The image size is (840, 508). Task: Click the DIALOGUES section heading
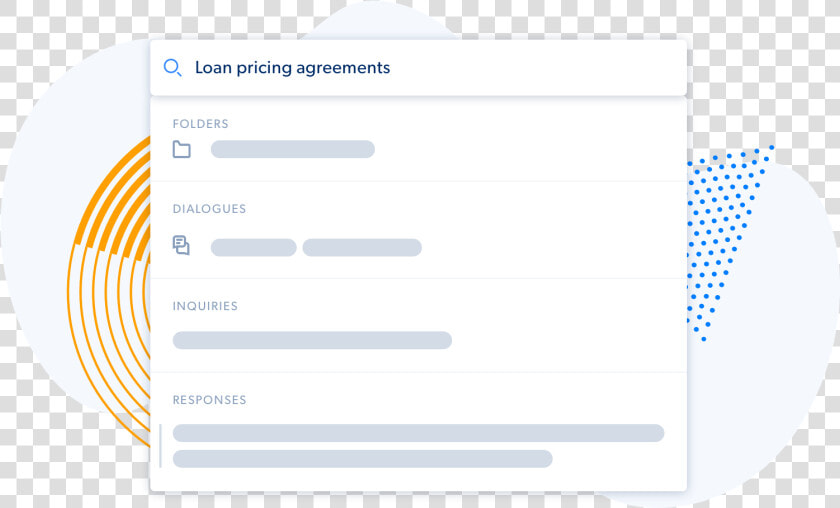[209, 209]
